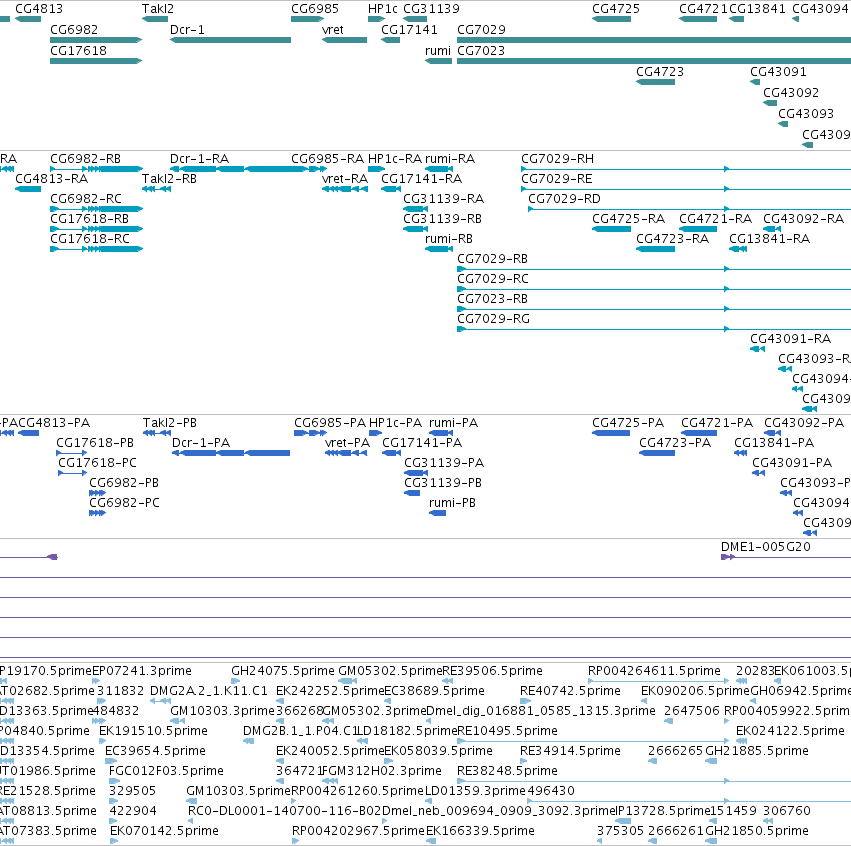
Task: Click the CG43093 gene label
Action: [x=806, y=114]
